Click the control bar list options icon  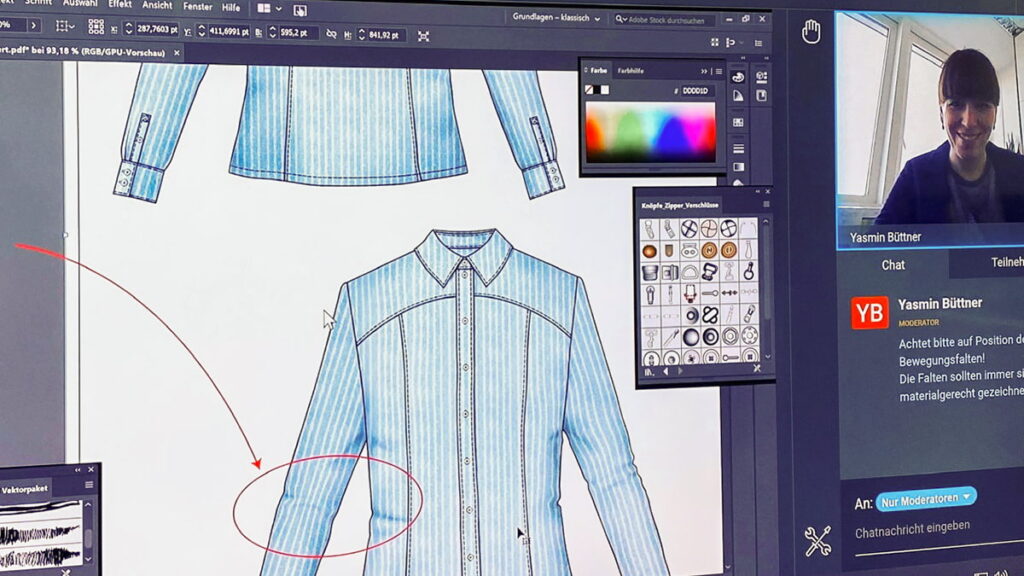(x=758, y=43)
